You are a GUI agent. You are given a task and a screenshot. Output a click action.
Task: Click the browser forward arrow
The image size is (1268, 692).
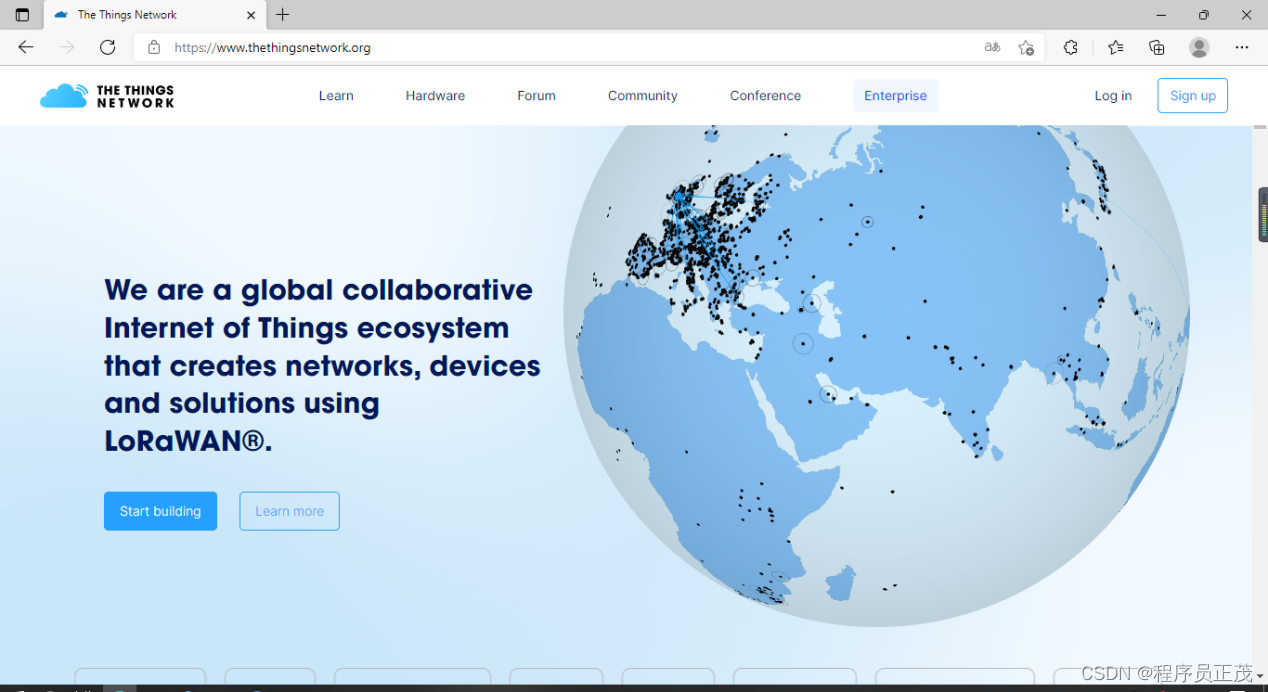tap(67, 47)
